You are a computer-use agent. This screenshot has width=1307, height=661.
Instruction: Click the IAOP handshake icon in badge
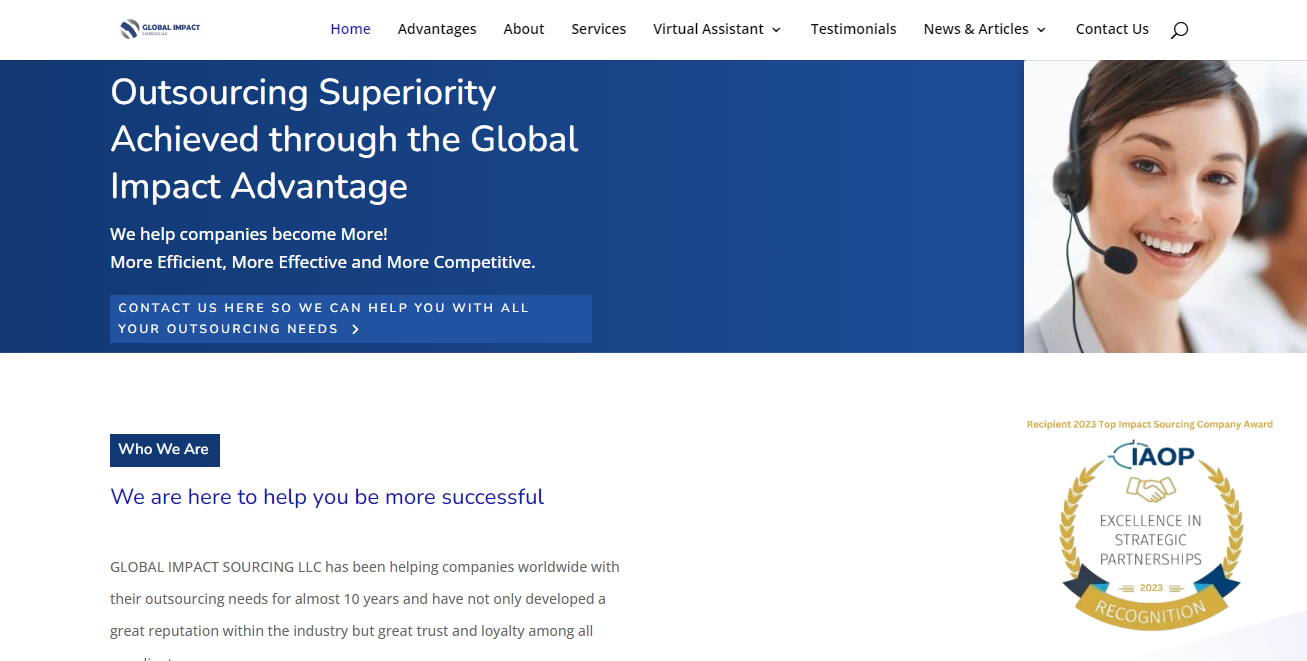coord(1151,489)
